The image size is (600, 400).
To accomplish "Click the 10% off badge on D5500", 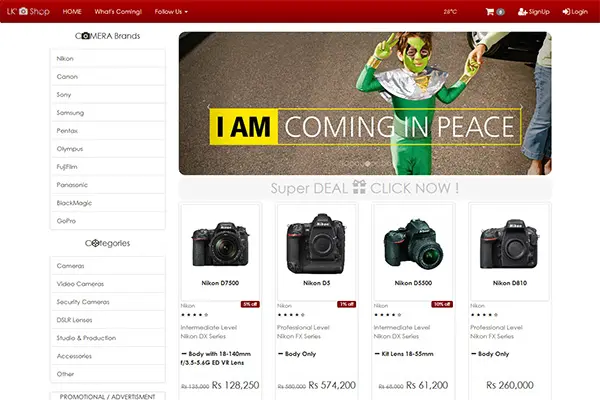I will coord(442,304).
